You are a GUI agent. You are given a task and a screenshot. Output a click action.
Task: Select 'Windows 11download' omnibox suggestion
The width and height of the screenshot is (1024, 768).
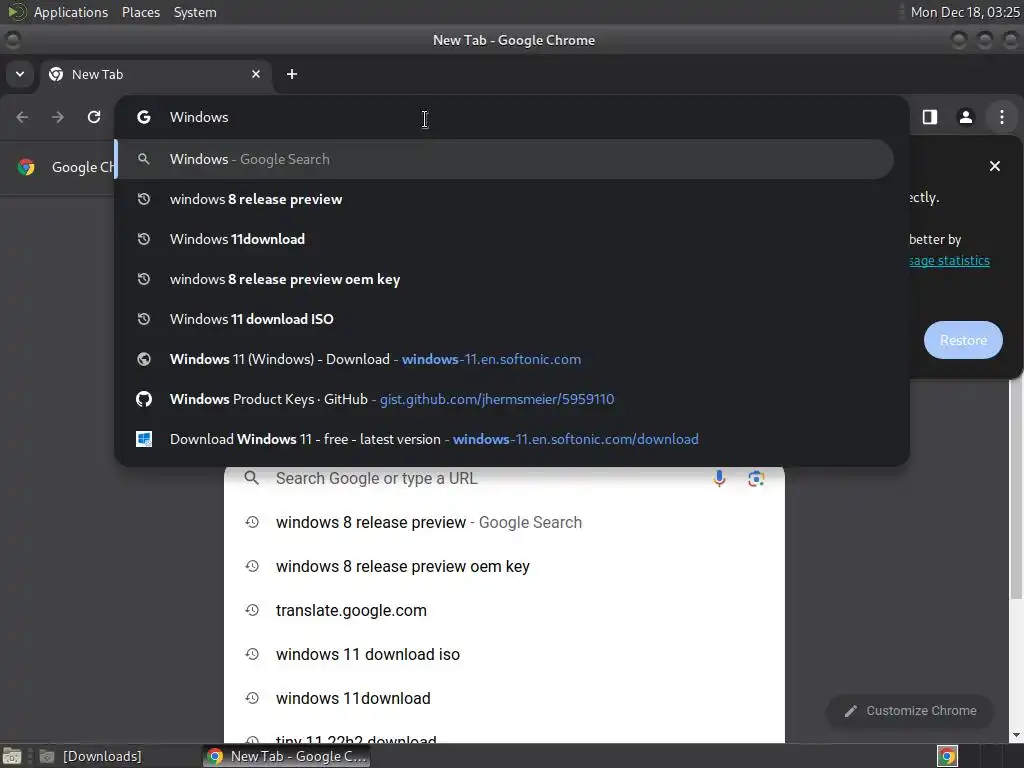click(x=504, y=239)
